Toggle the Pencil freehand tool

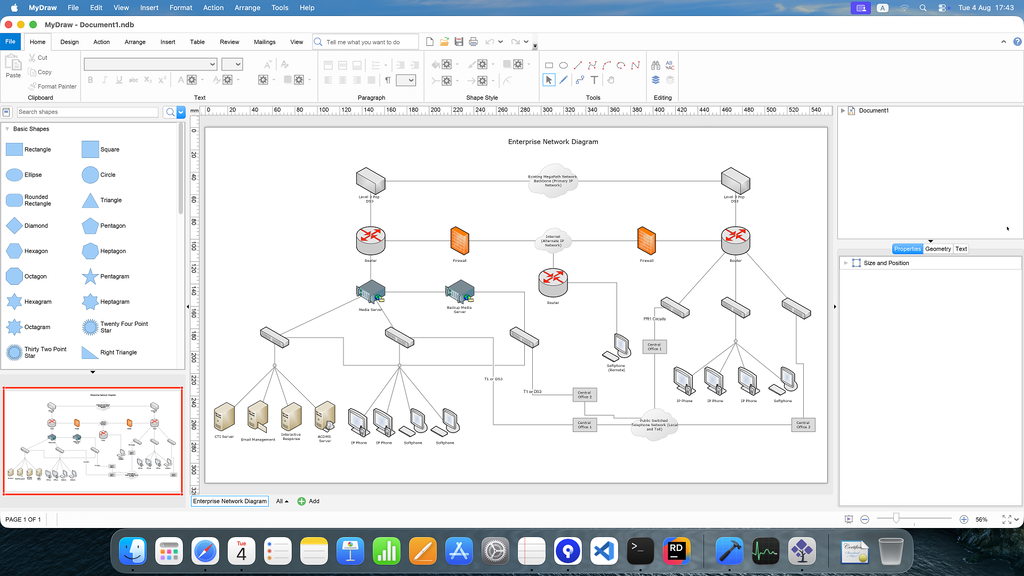click(x=564, y=80)
